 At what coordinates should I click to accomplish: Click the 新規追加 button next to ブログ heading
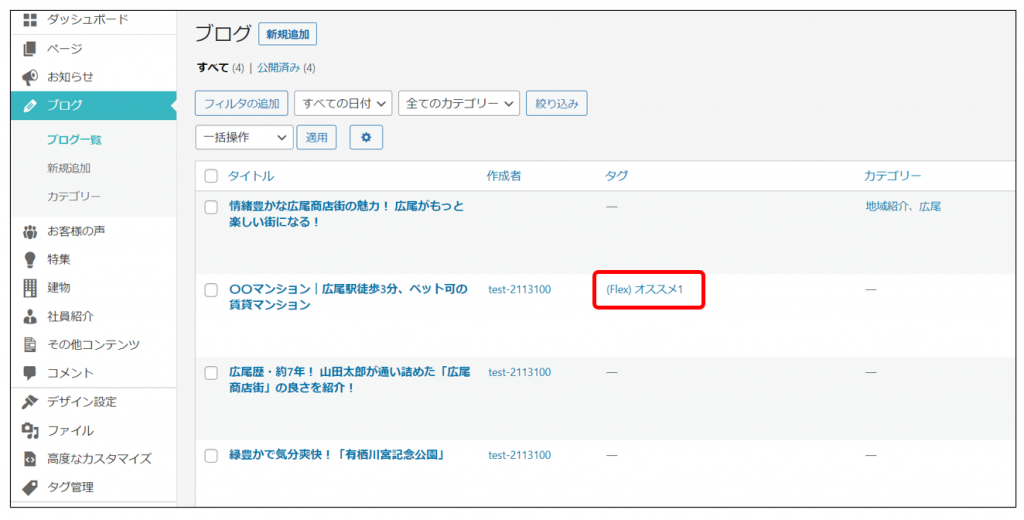pyautogui.click(x=287, y=34)
